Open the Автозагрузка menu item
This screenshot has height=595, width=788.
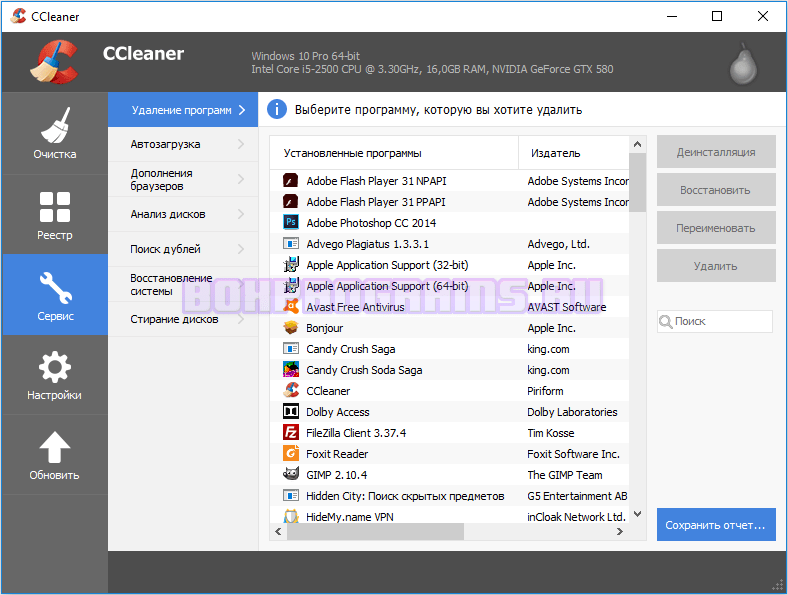point(183,144)
